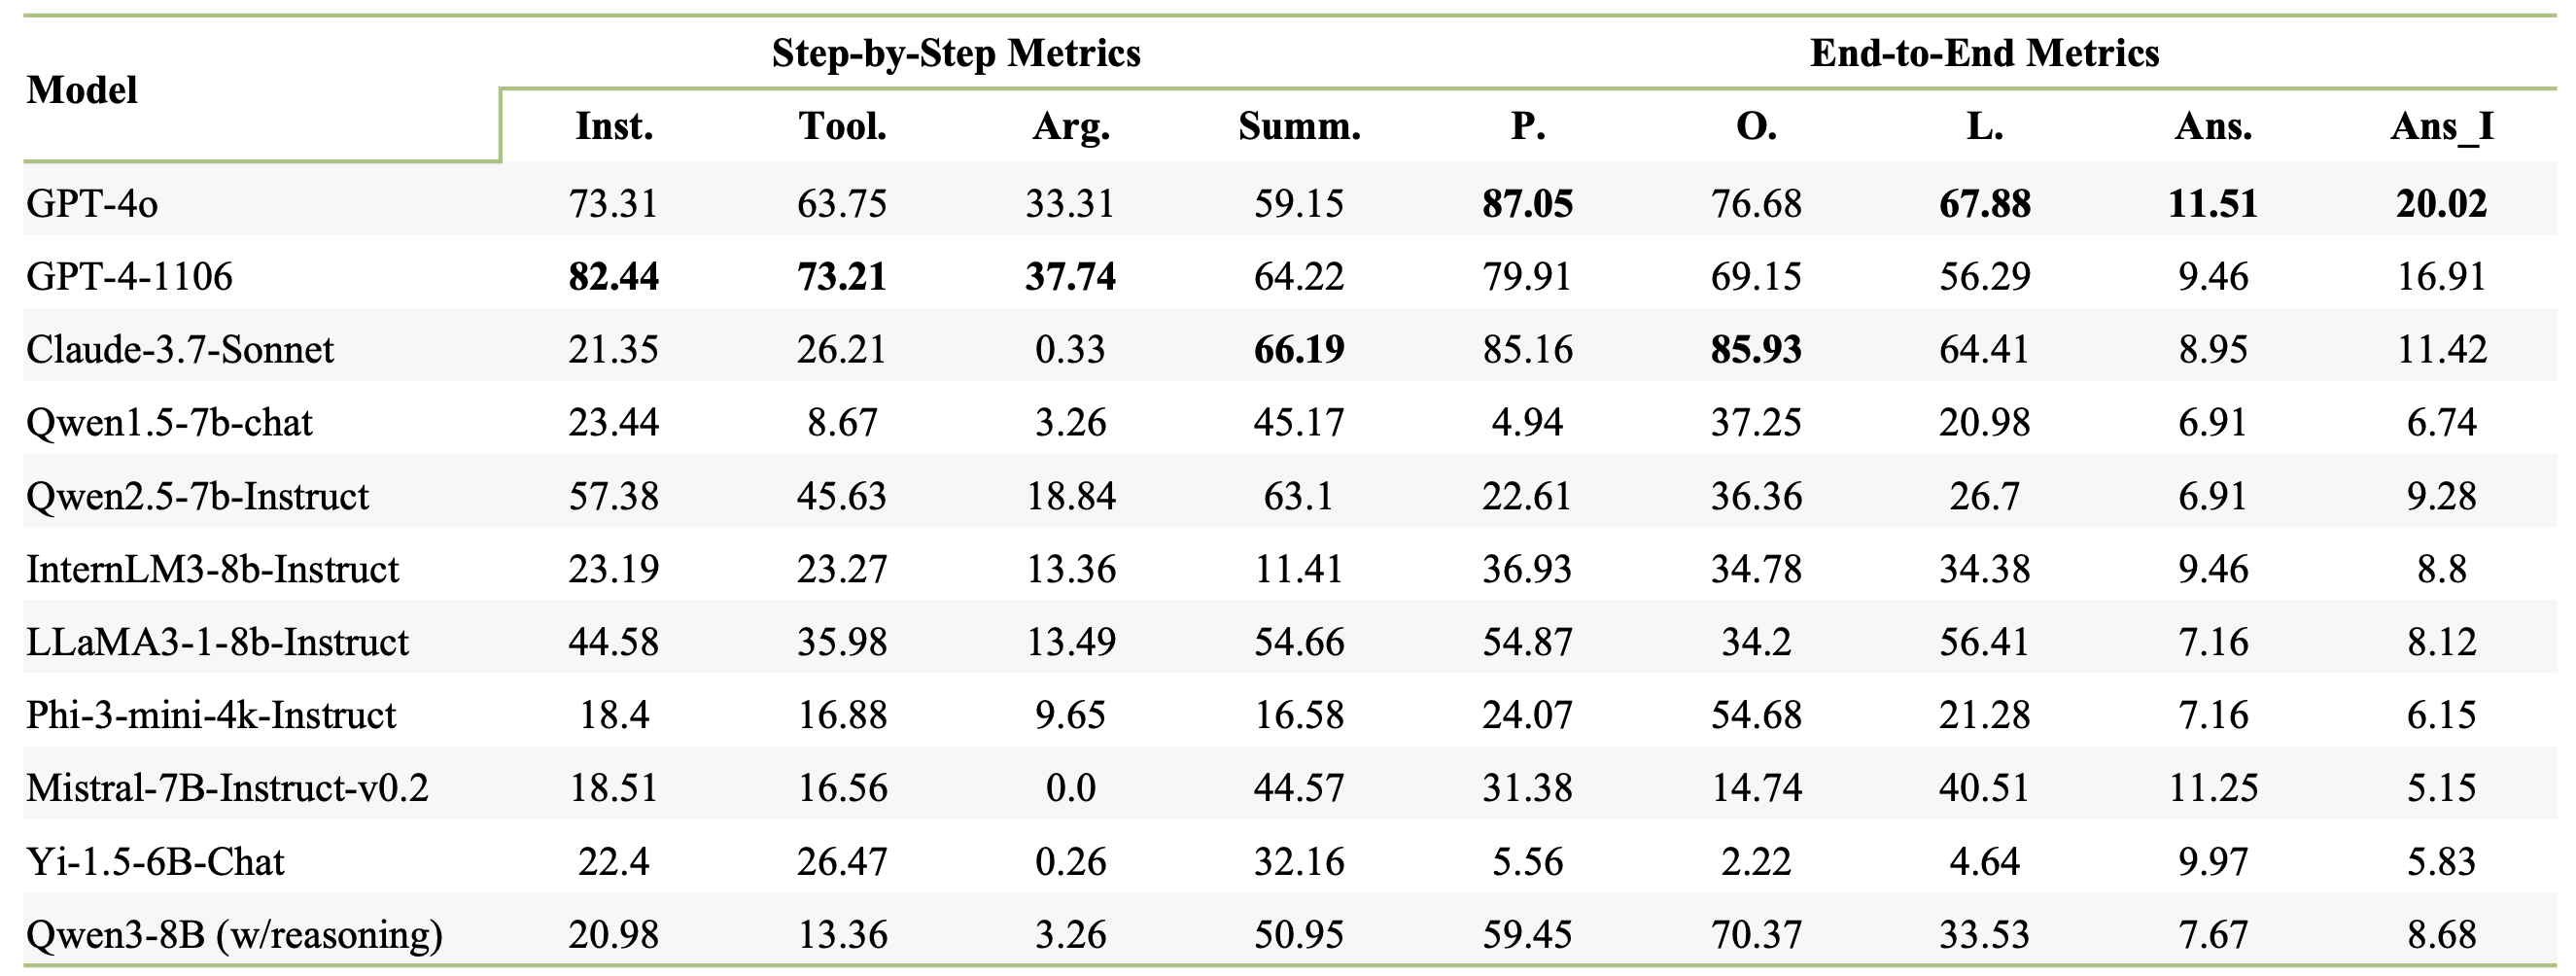
Task: Click the Model column header
Action: tap(82, 90)
